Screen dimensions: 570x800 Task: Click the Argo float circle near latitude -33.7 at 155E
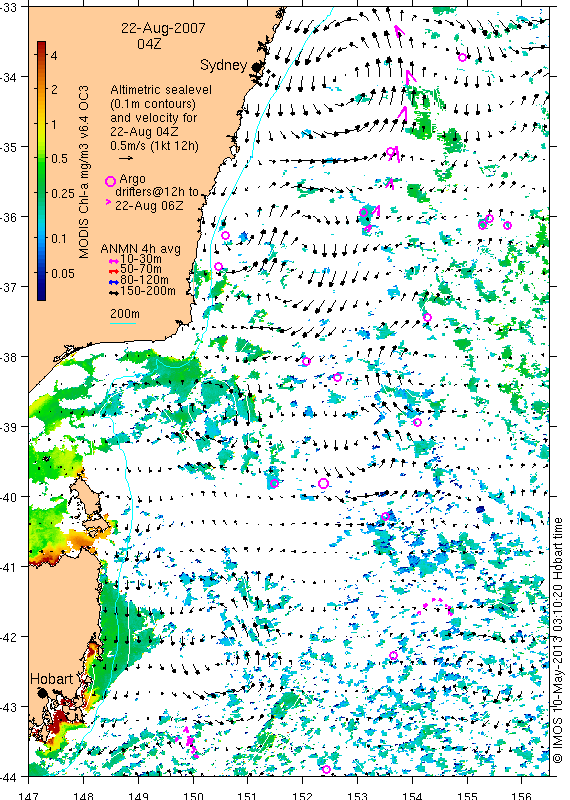pyautogui.click(x=462, y=57)
